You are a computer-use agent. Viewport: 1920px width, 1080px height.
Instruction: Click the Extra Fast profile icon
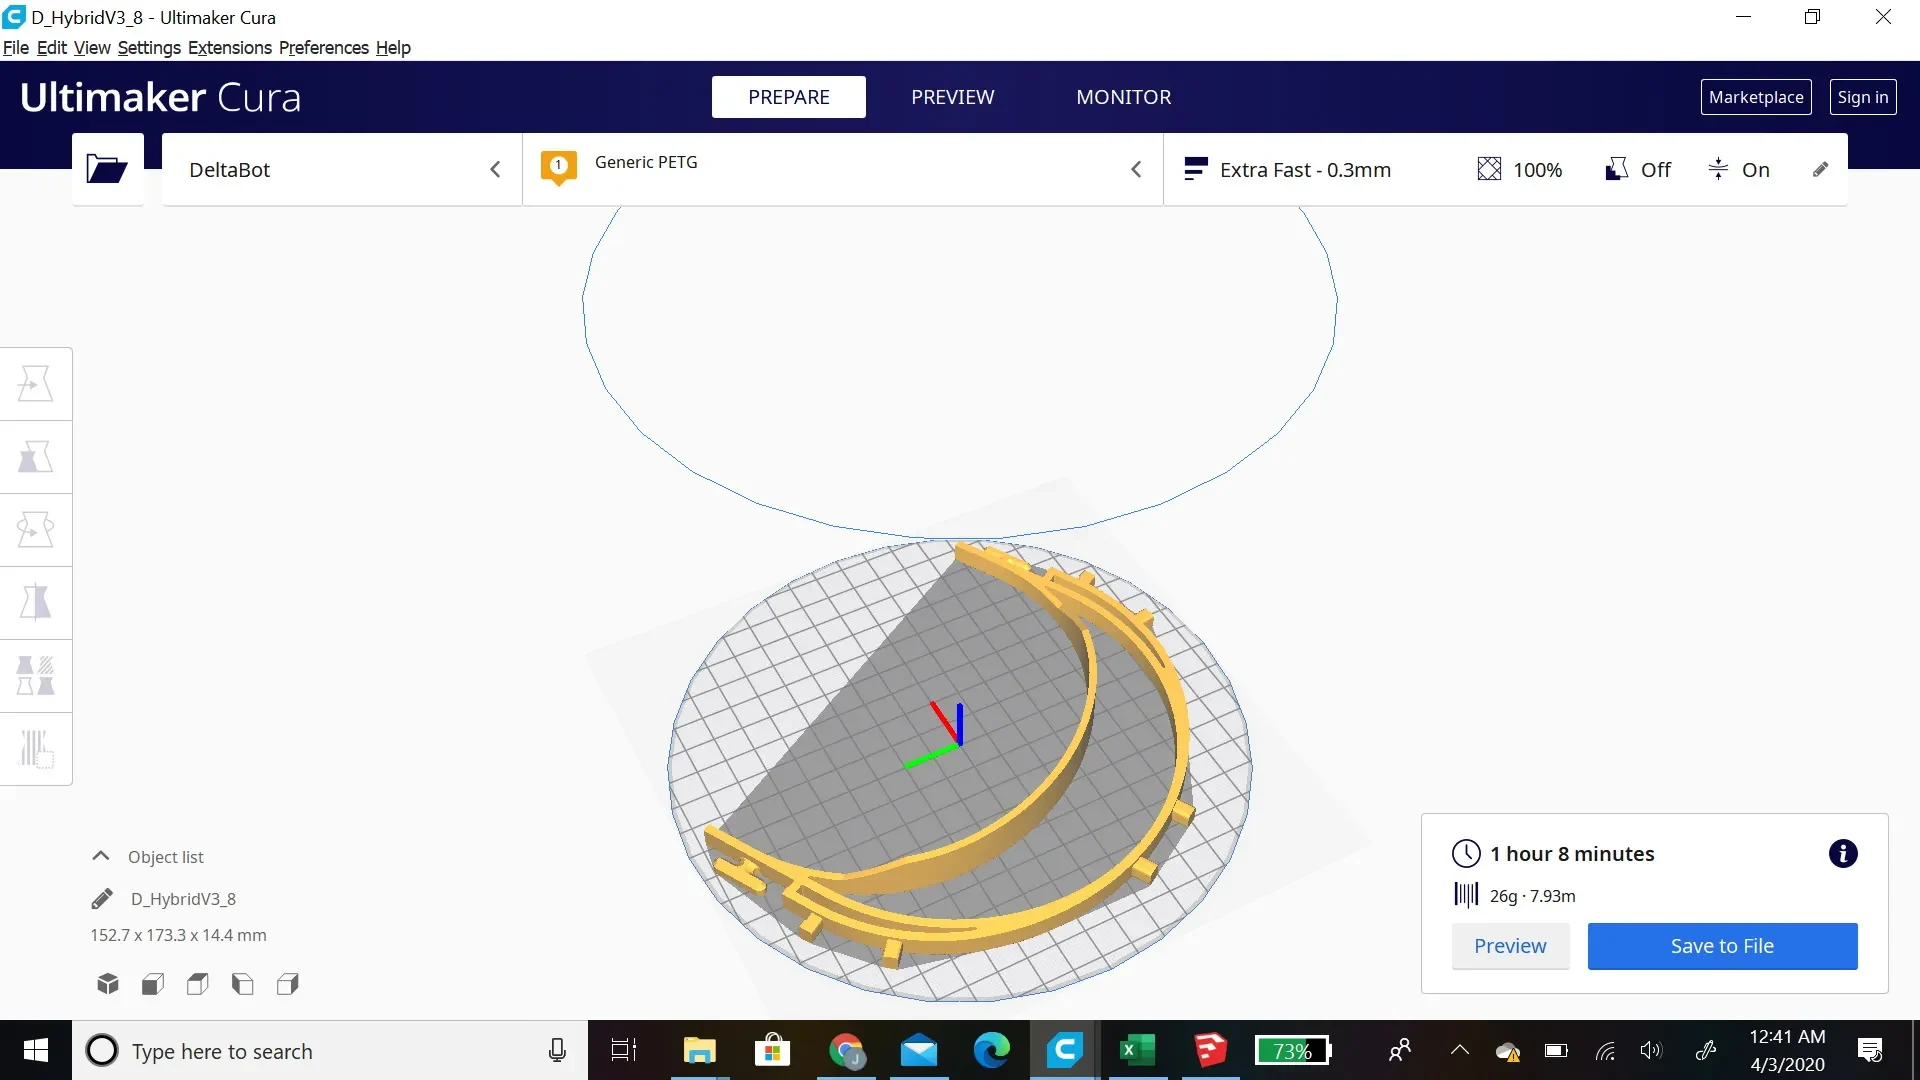click(1195, 169)
